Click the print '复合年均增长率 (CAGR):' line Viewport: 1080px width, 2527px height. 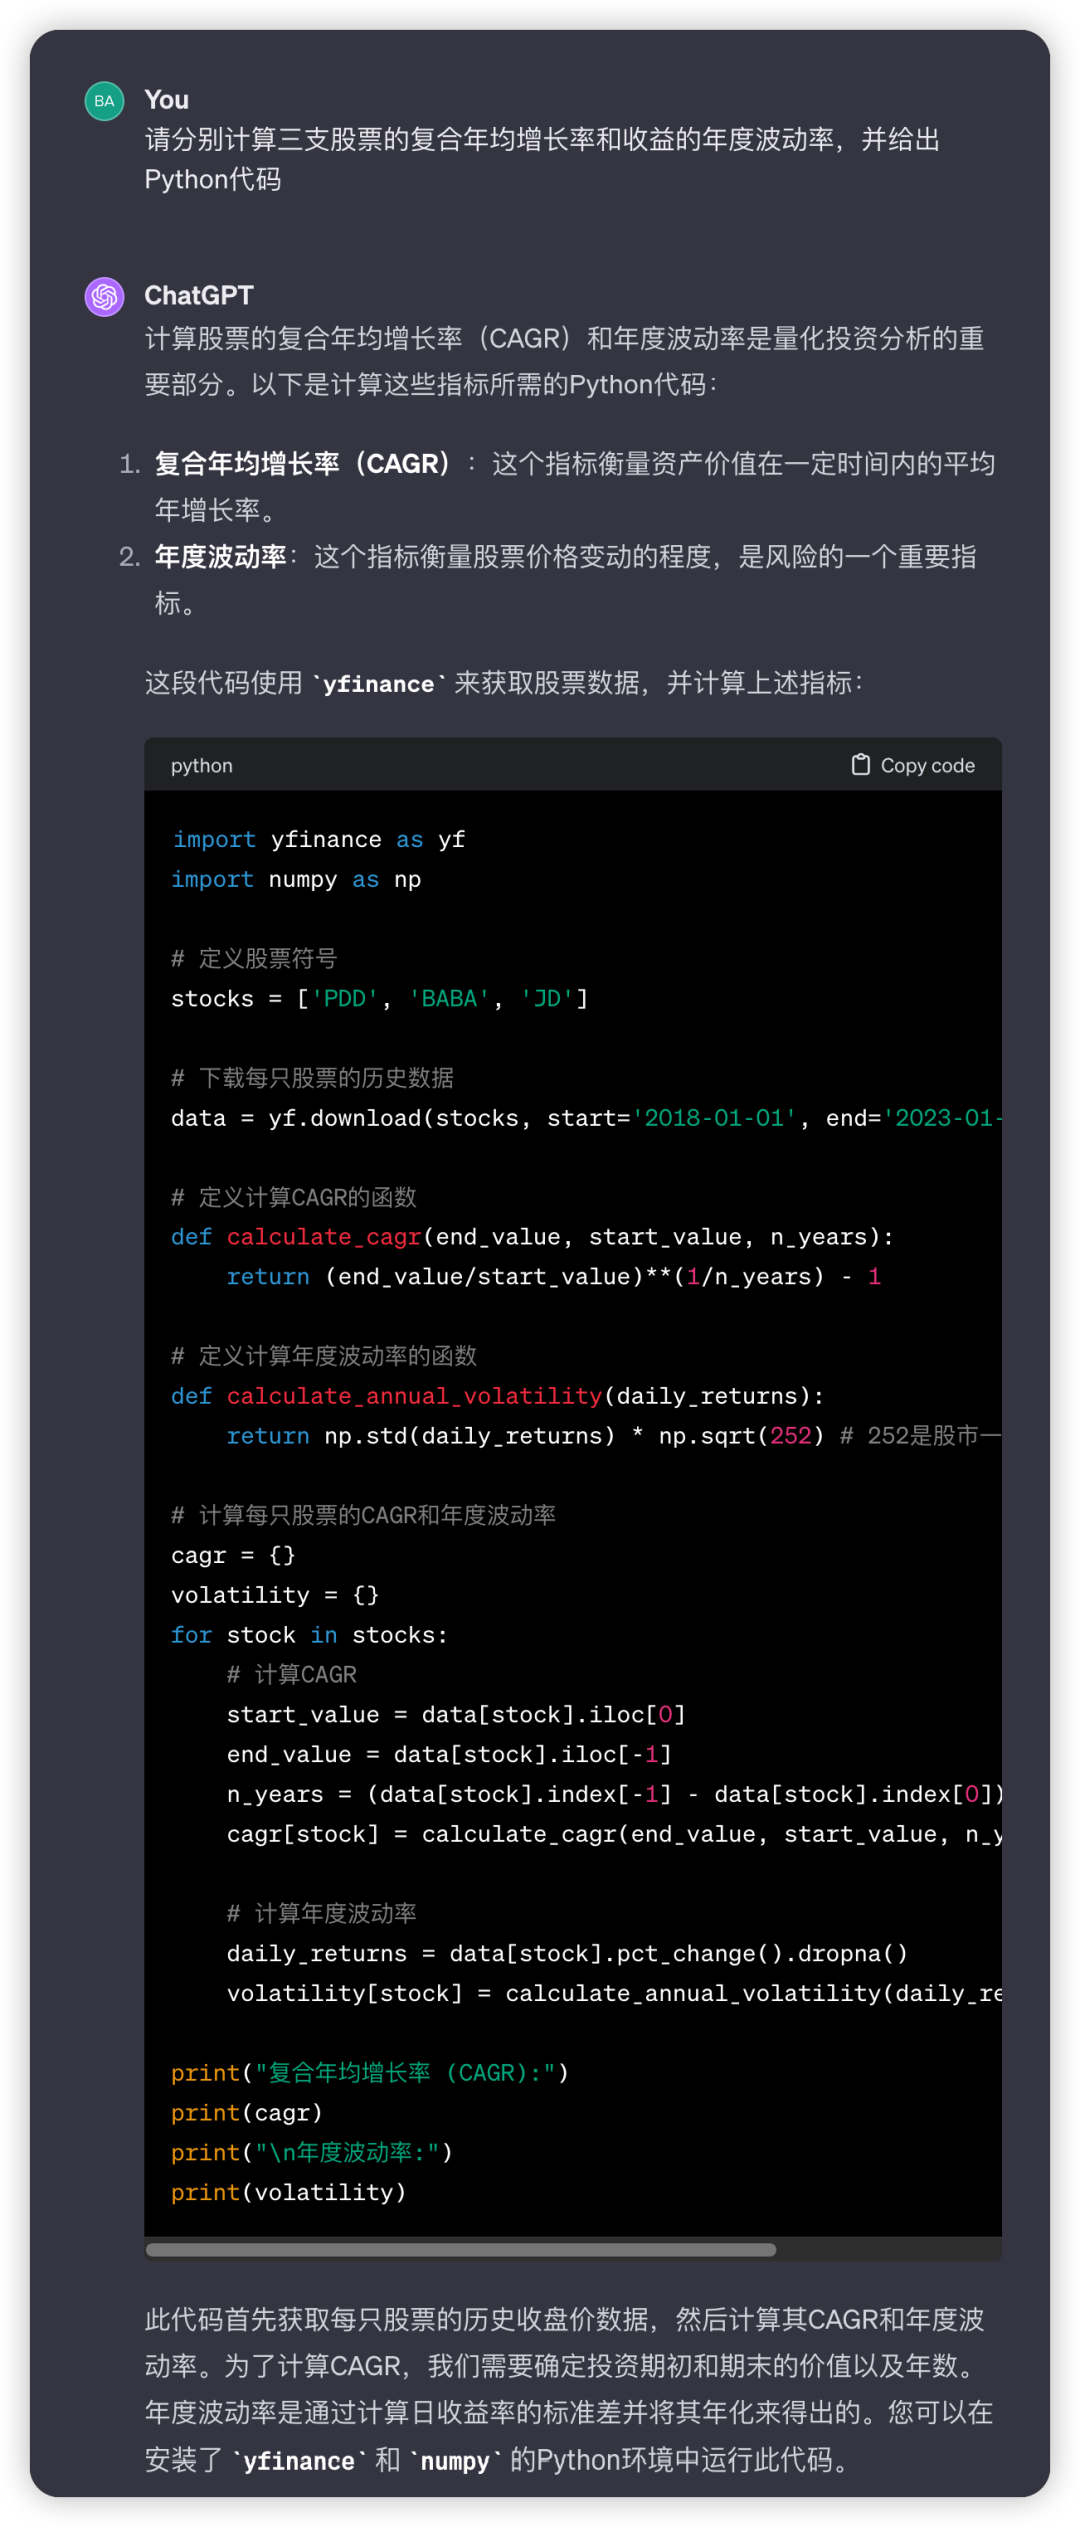coord(370,2074)
